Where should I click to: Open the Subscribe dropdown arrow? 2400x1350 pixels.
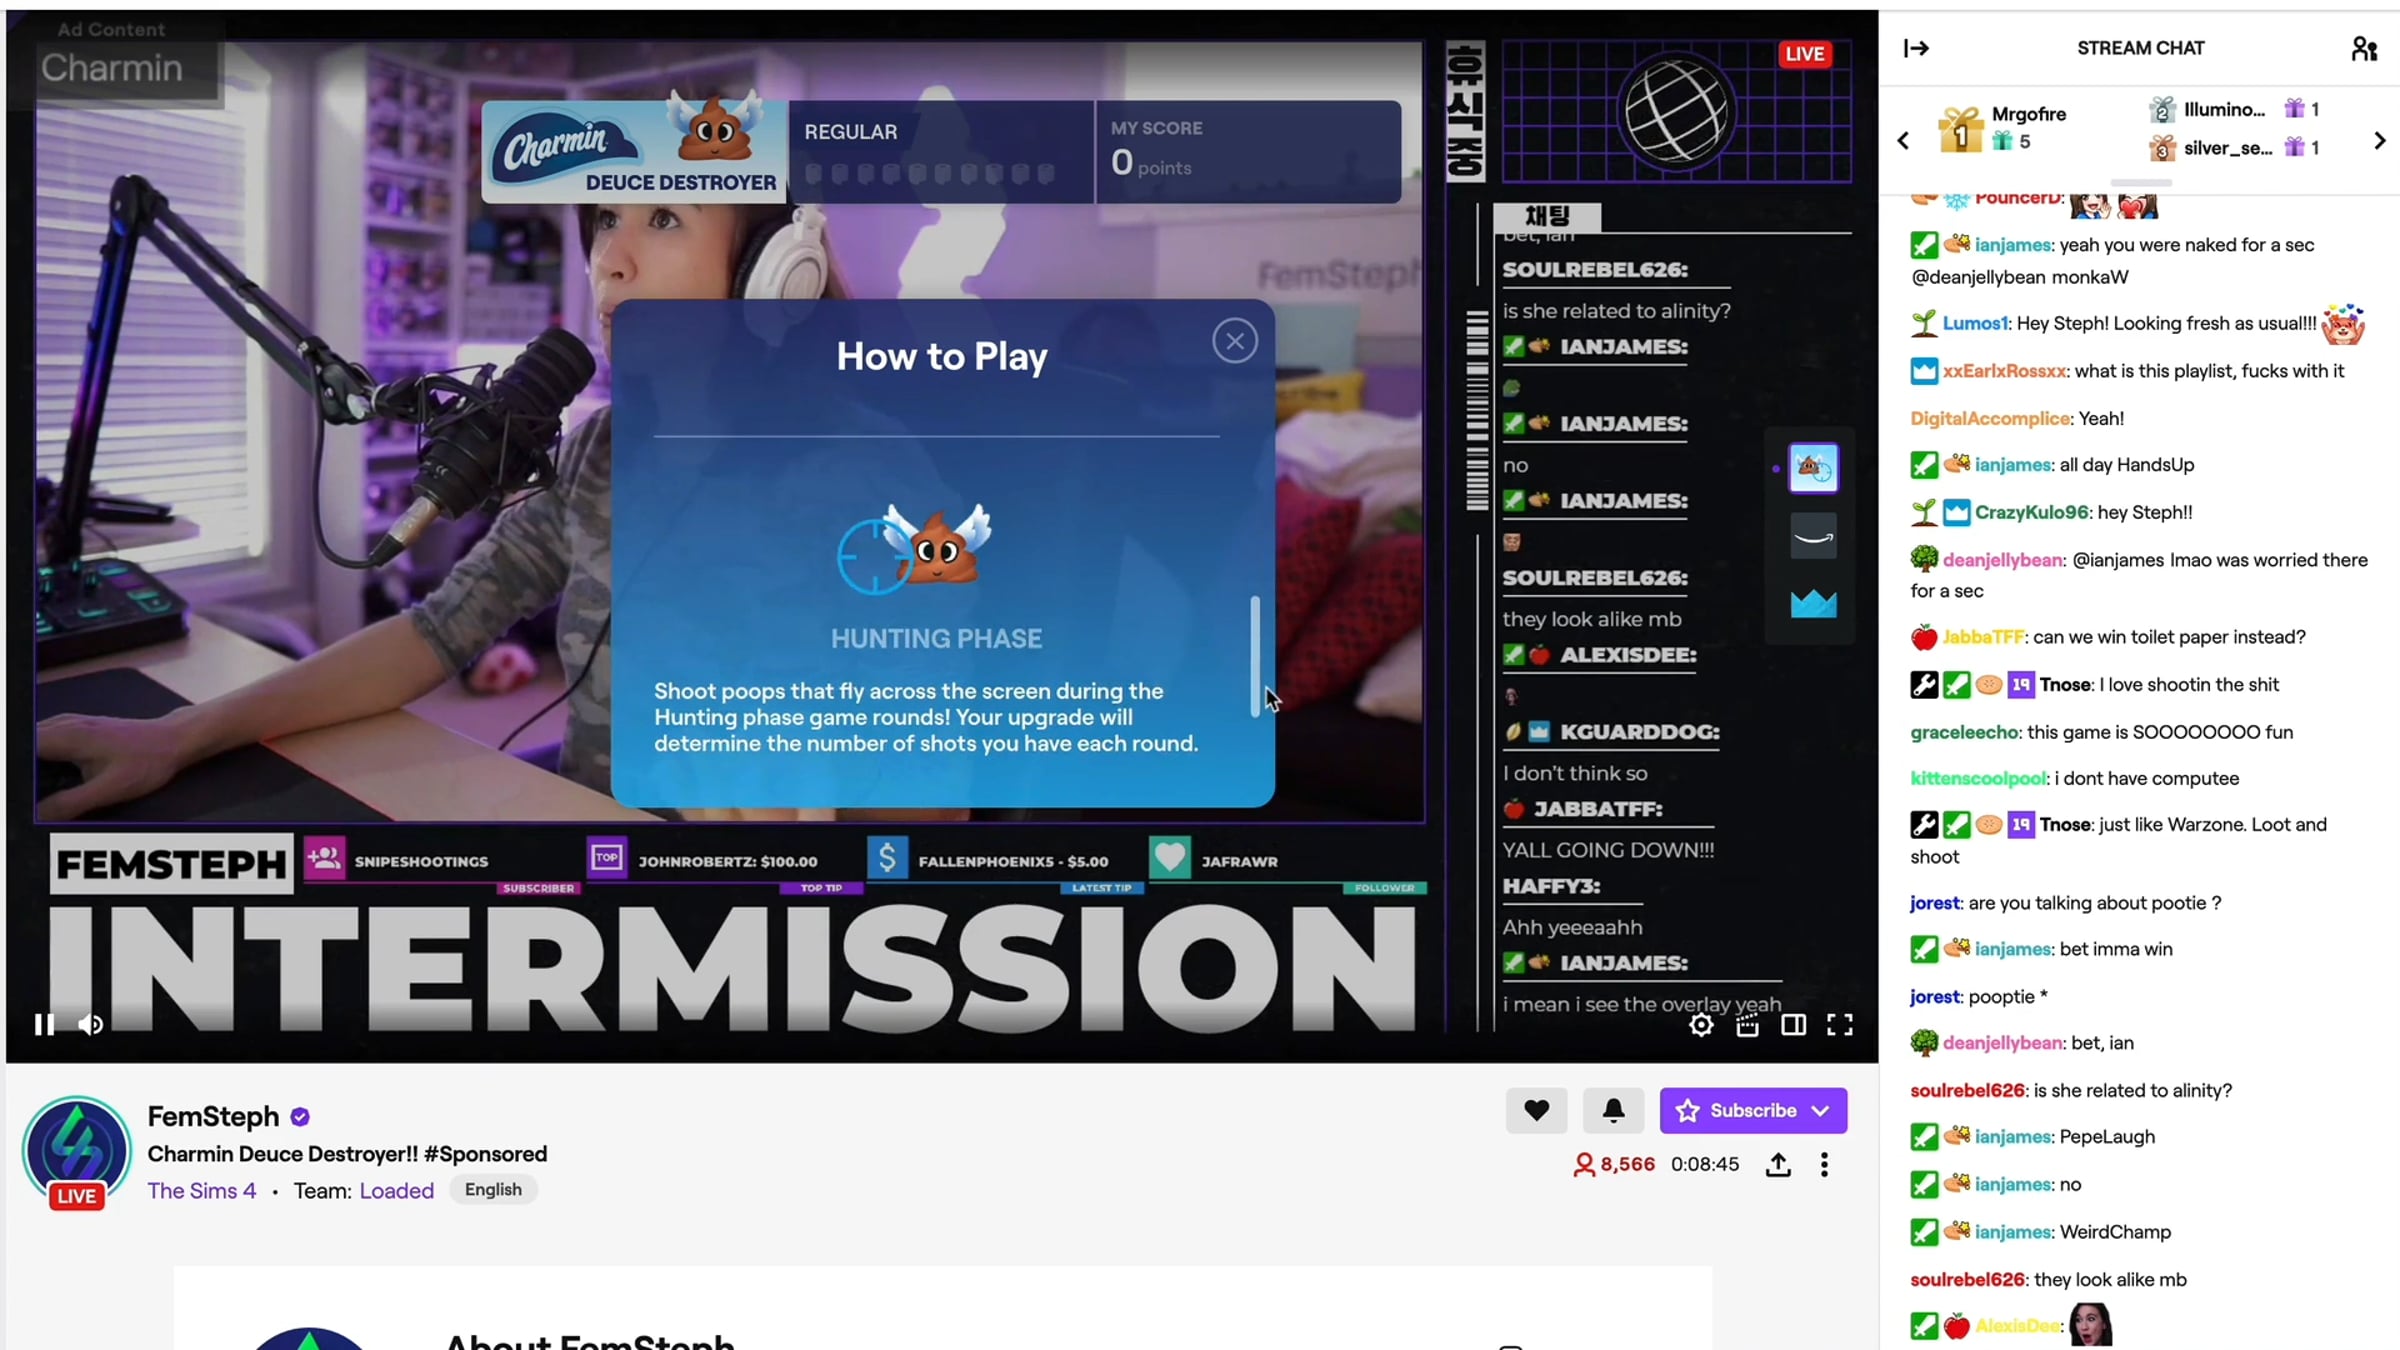pos(1821,1110)
